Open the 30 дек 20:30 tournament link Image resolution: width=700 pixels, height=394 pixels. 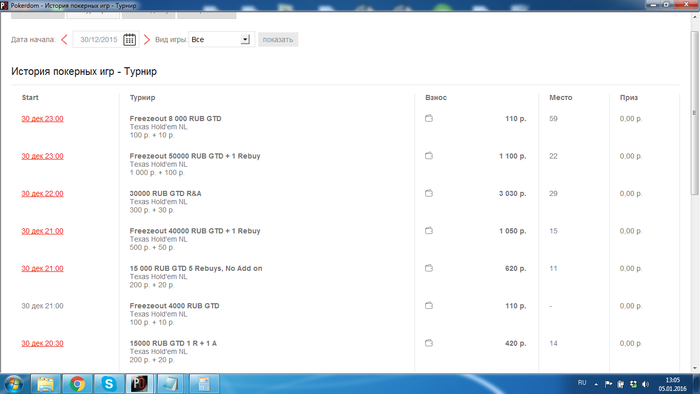click(42, 344)
